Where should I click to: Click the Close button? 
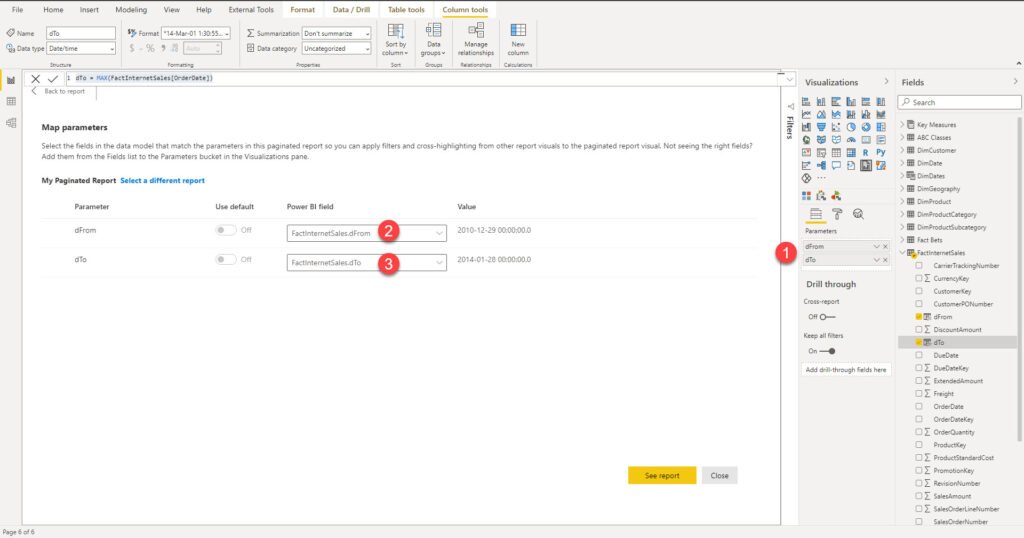720,475
